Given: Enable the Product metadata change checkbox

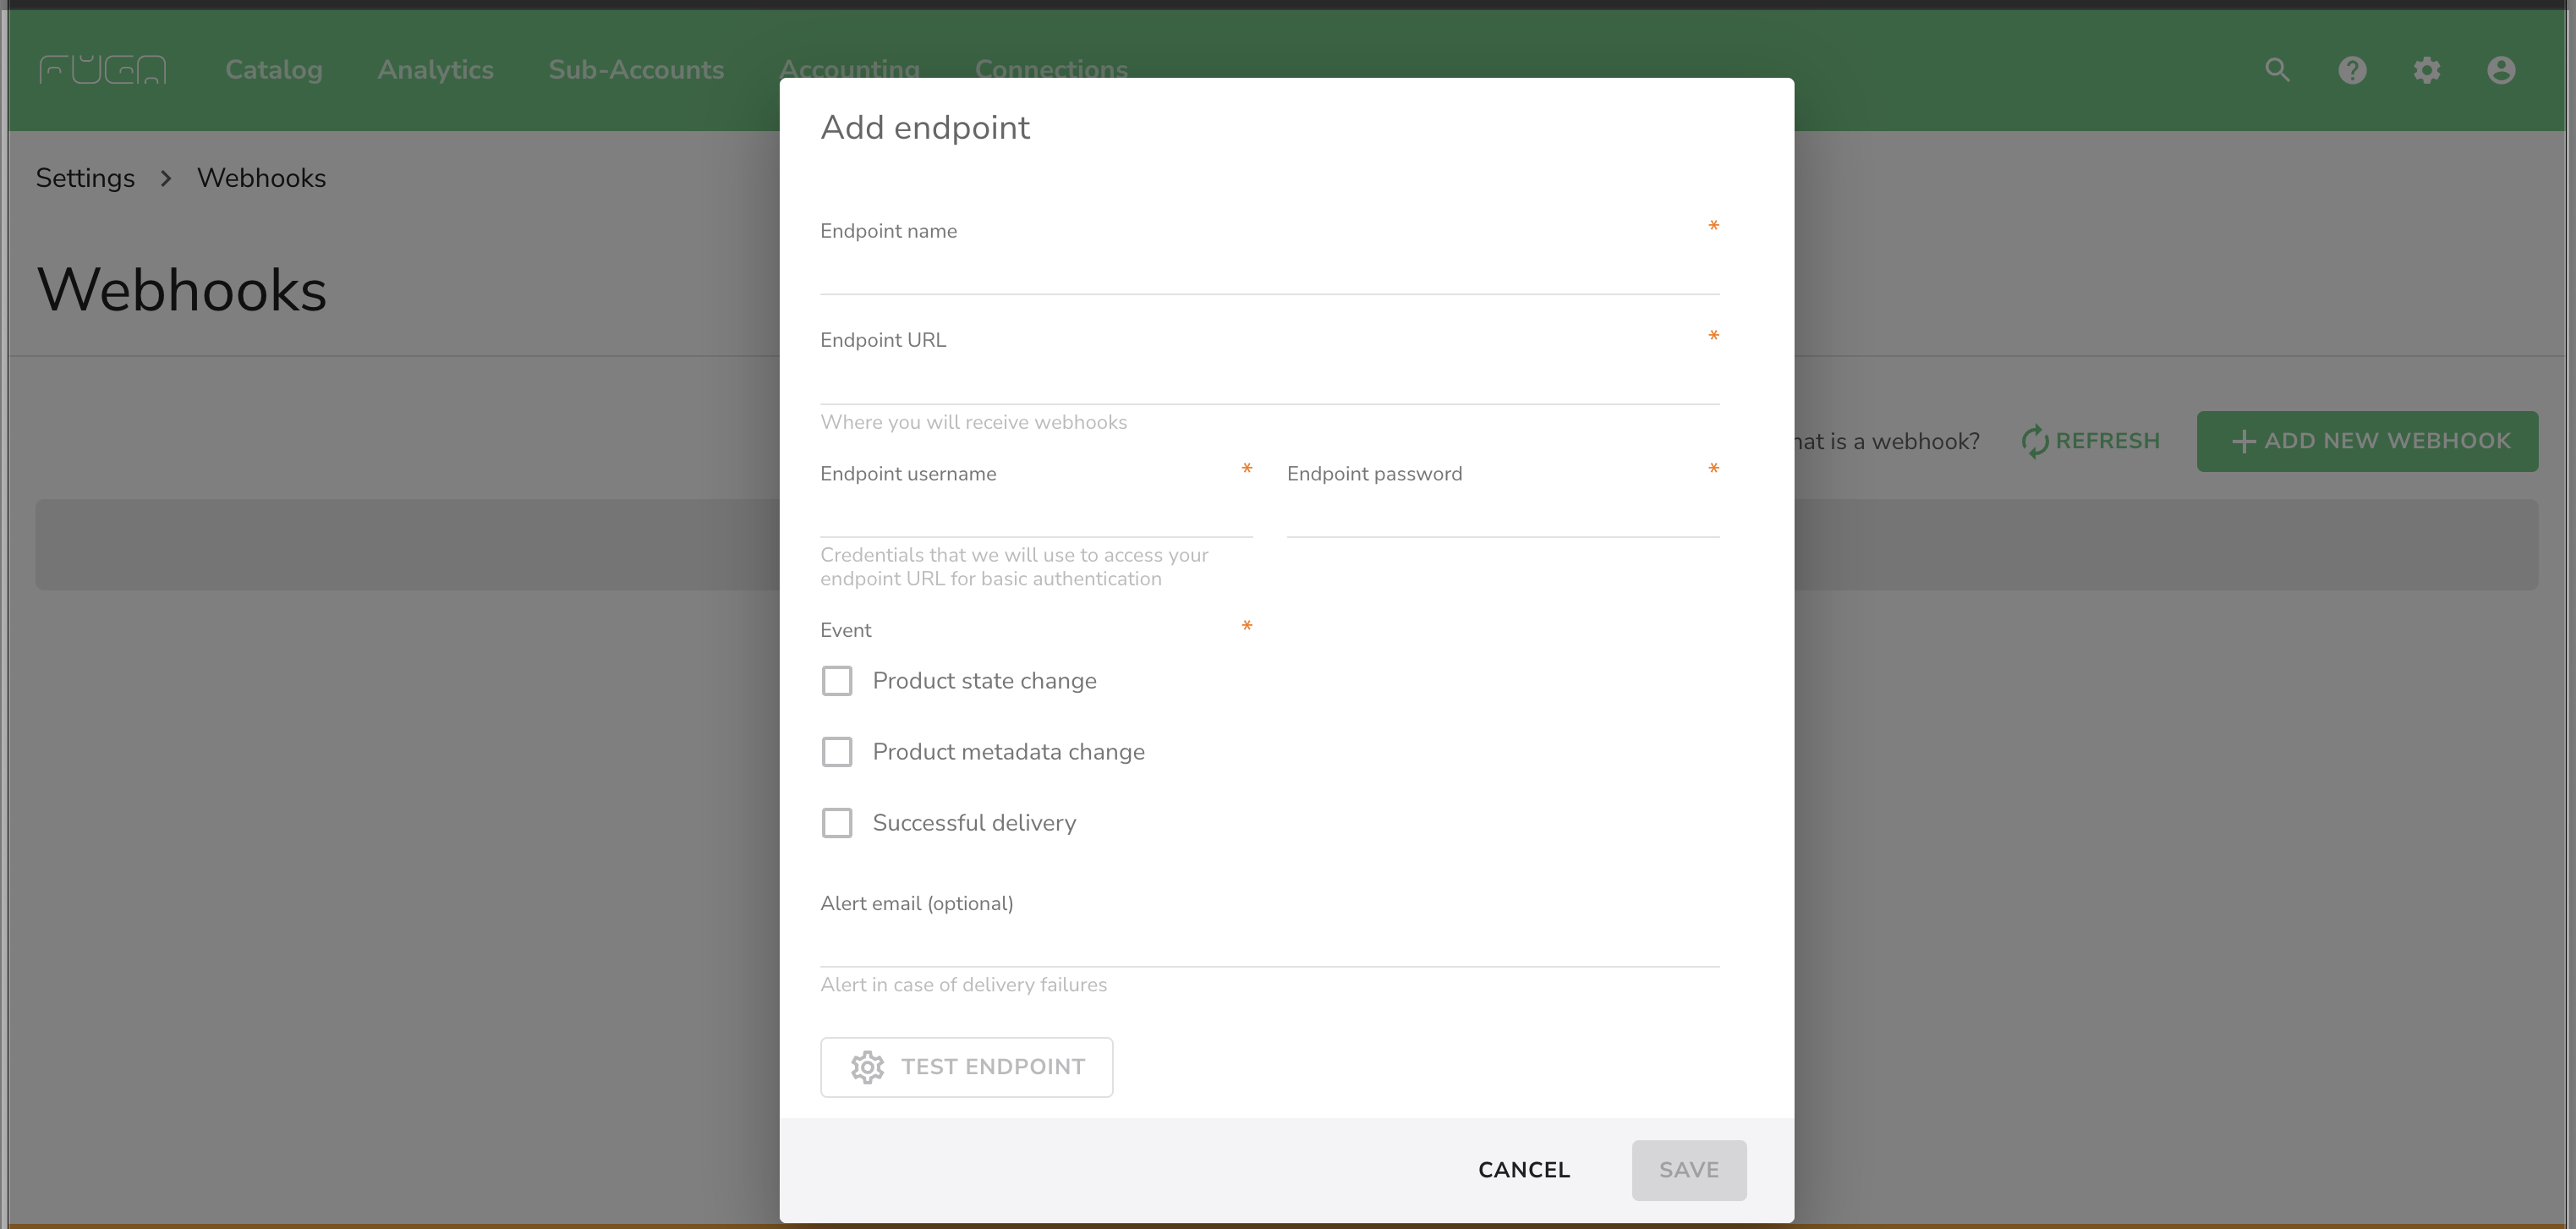Looking at the screenshot, I should [x=837, y=752].
